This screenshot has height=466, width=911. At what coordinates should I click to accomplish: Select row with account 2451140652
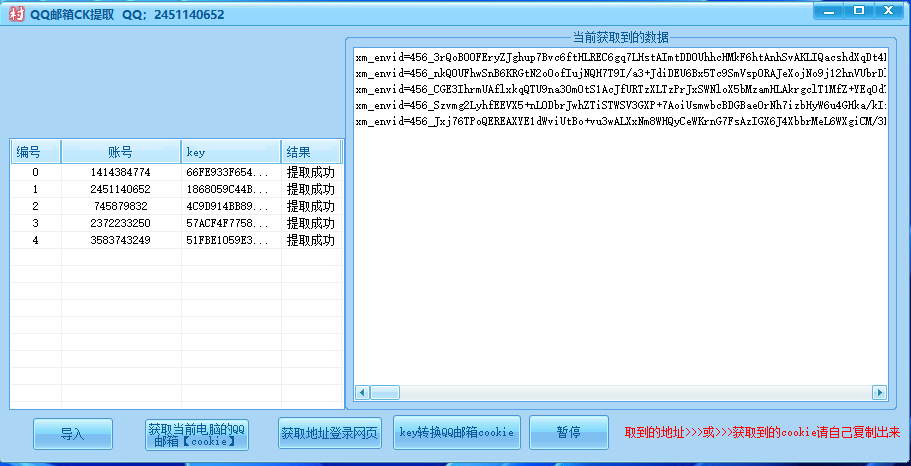tap(120, 189)
